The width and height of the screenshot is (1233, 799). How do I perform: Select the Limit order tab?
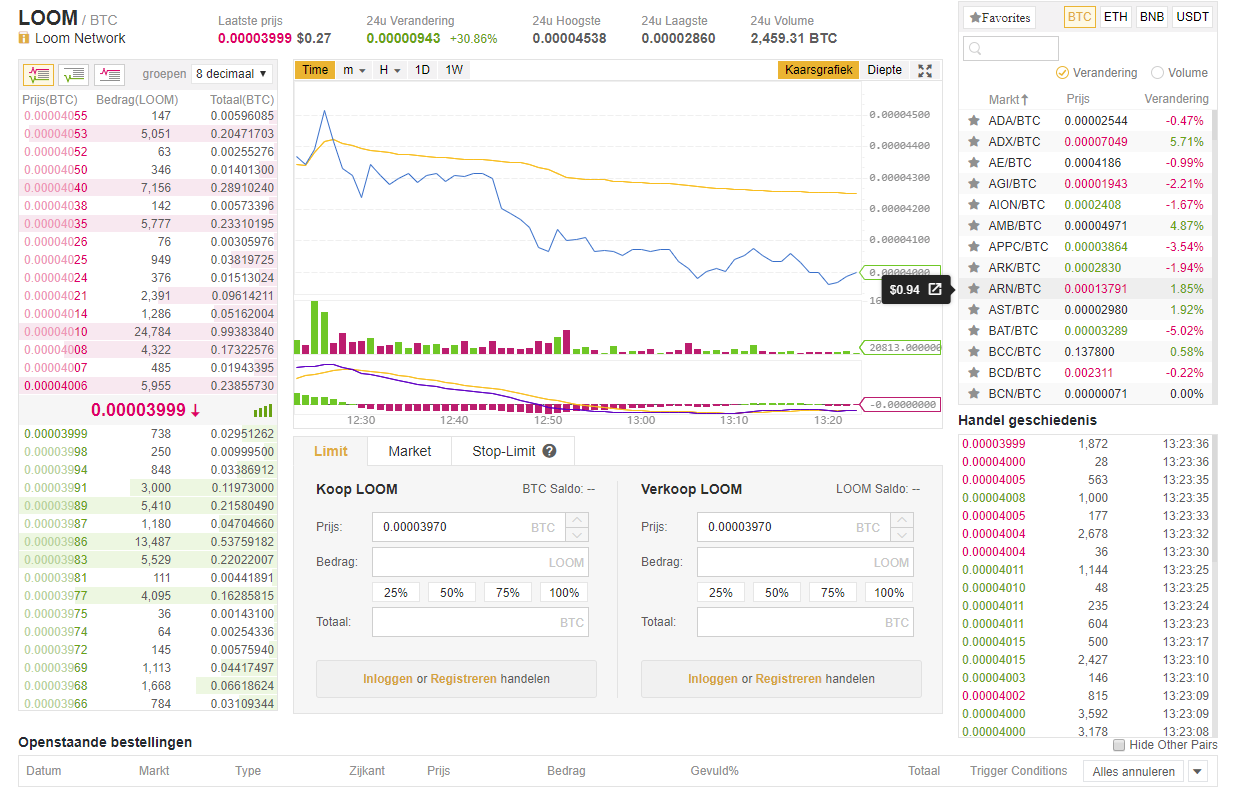point(331,451)
